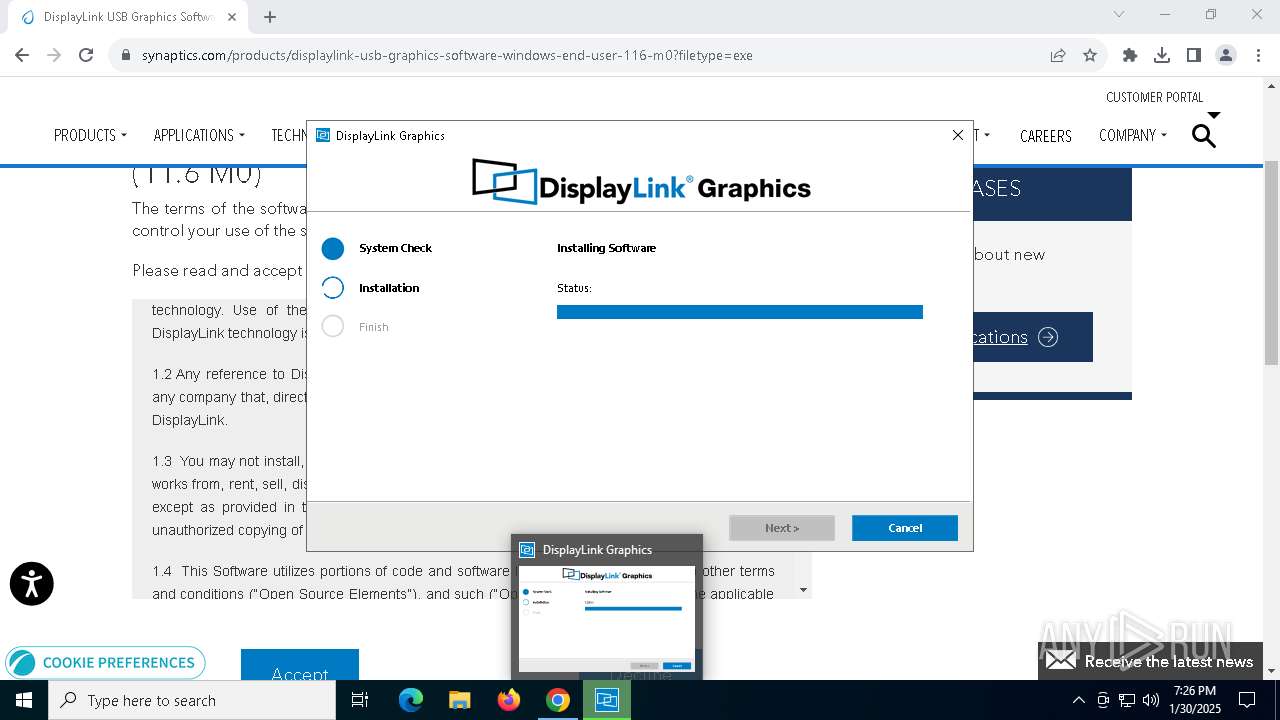Click the envelope icon on news banner
Image resolution: width=1280 pixels, height=720 pixels.
pyautogui.click(x=1061, y=660)
